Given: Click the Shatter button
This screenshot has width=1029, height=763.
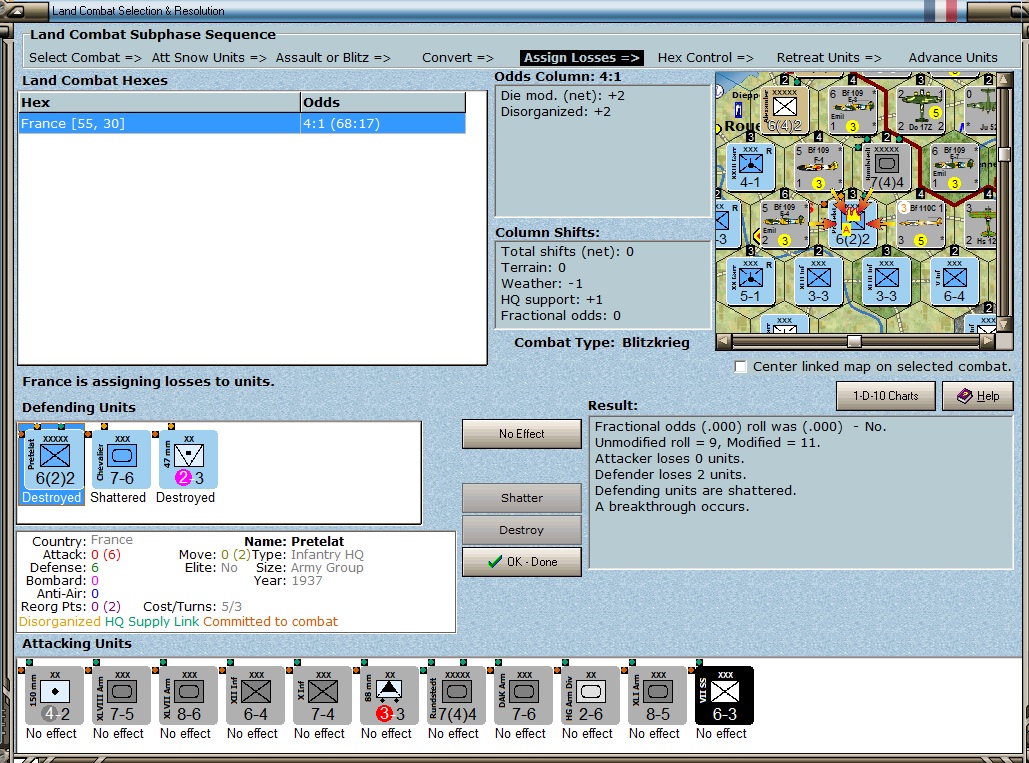Looking at the screenshot, I should [522, 498].
